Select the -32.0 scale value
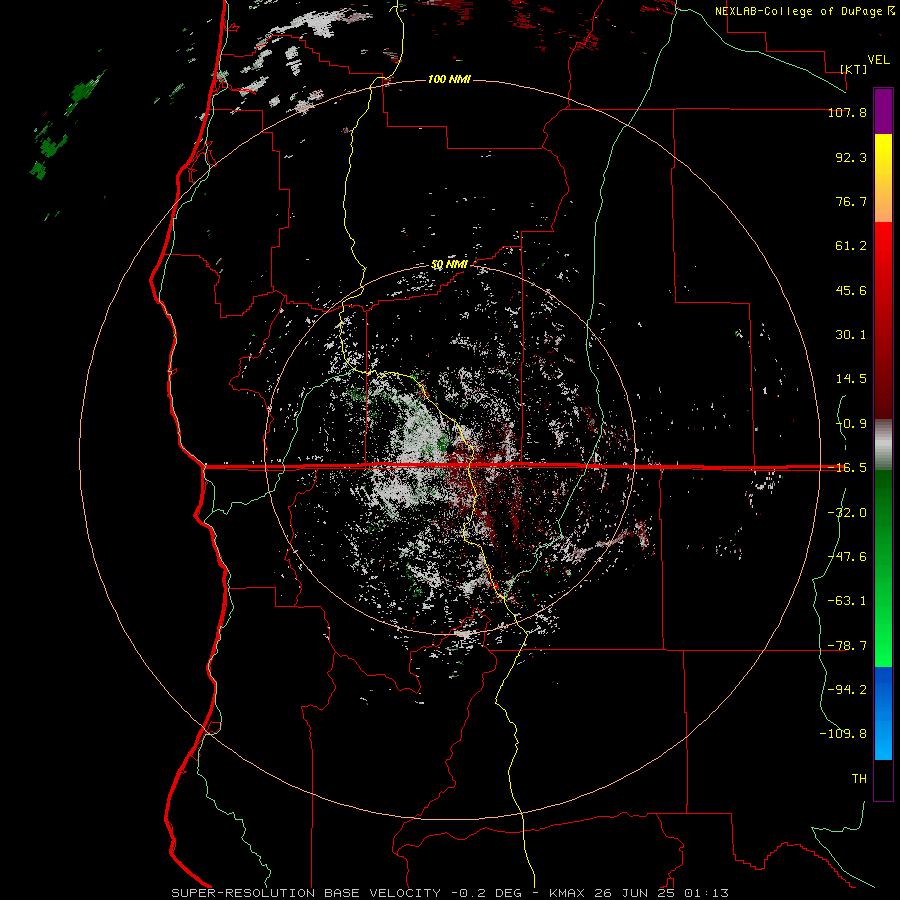The height and width of the screenshot is (900, 900). (847, 513)
